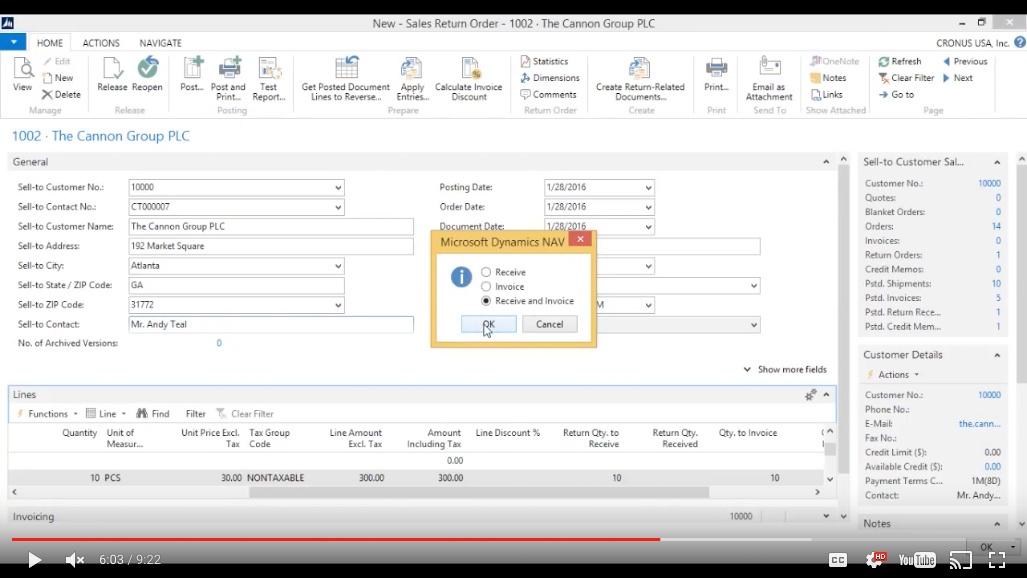Open the Test Report icon
1027x578 pixels.
(269, 79)
